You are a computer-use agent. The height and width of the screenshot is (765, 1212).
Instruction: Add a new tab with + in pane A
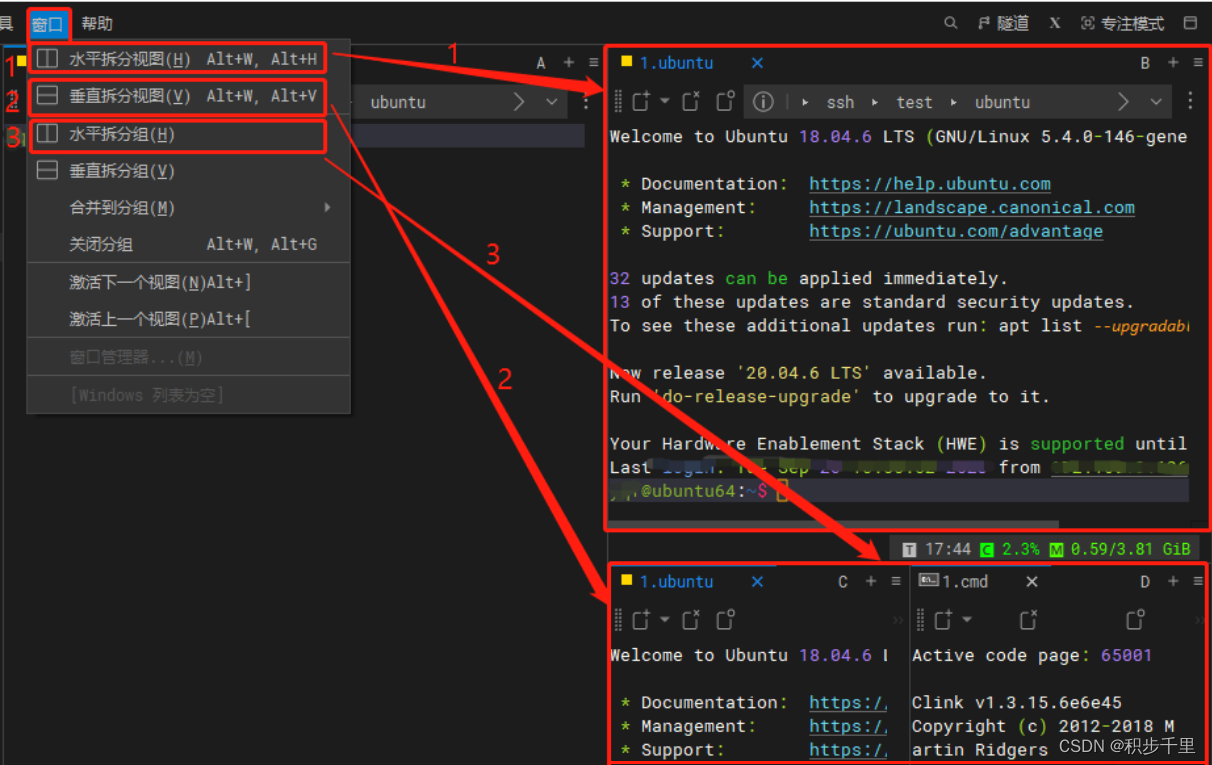(569, 62)
